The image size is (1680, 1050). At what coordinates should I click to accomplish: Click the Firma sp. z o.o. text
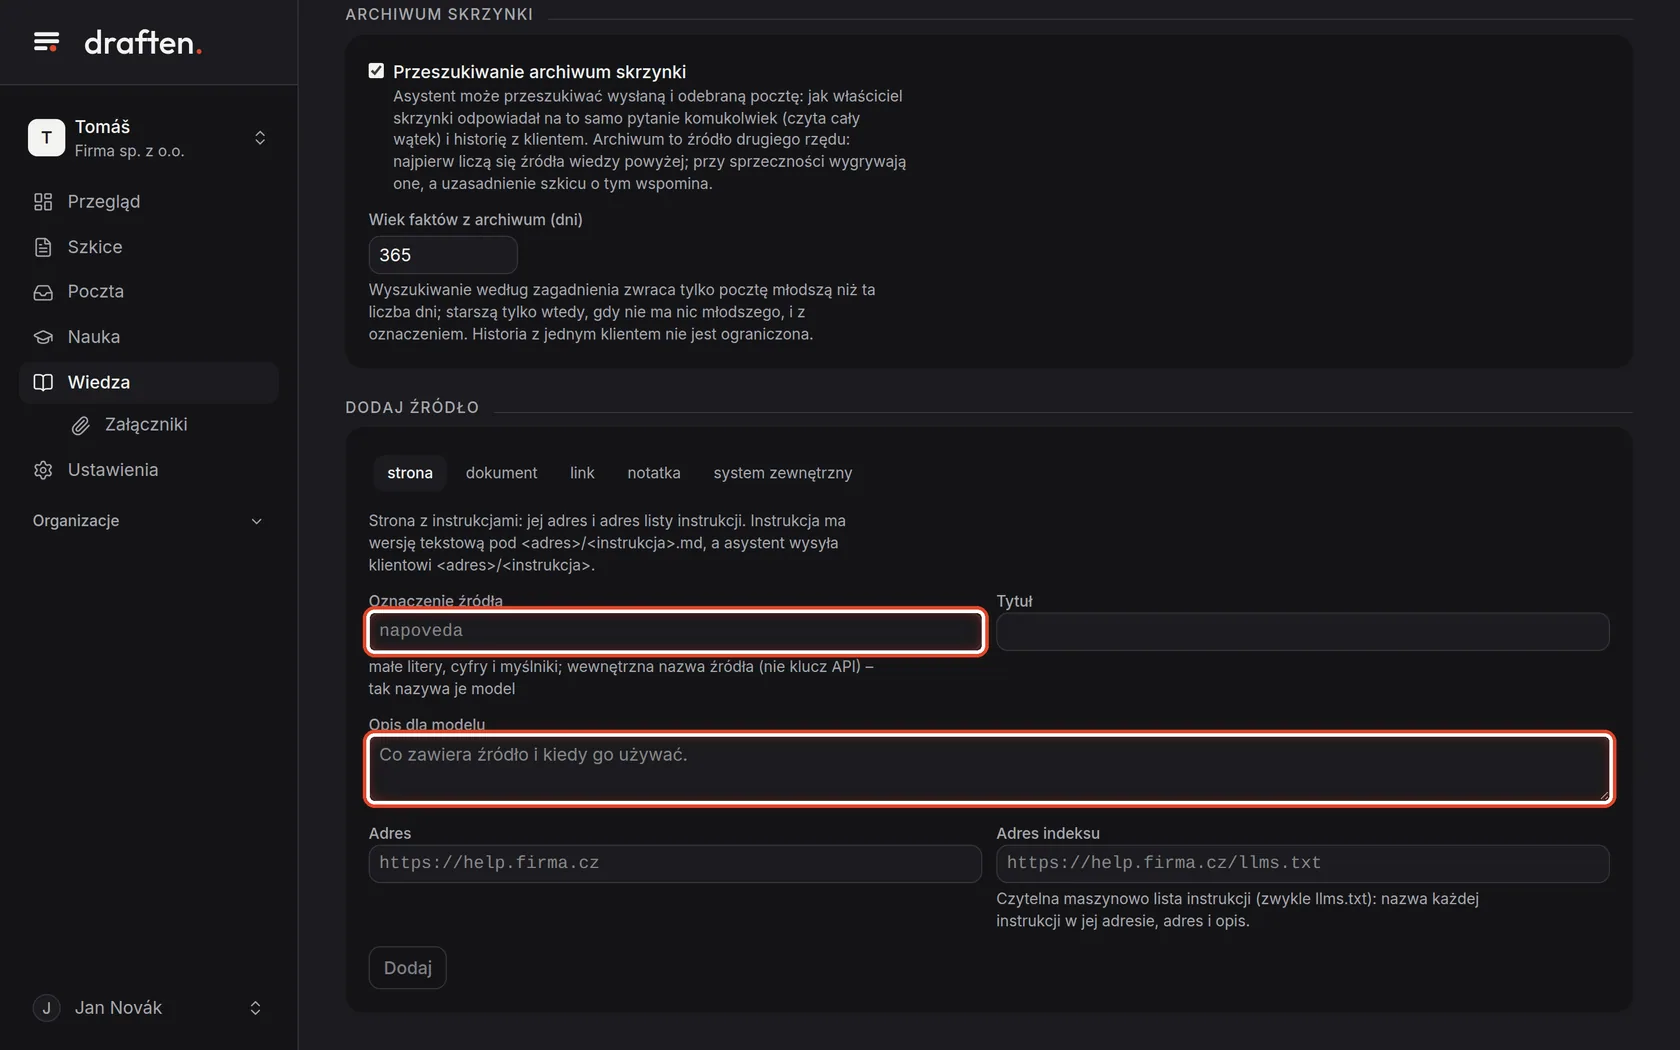[129, 151]
